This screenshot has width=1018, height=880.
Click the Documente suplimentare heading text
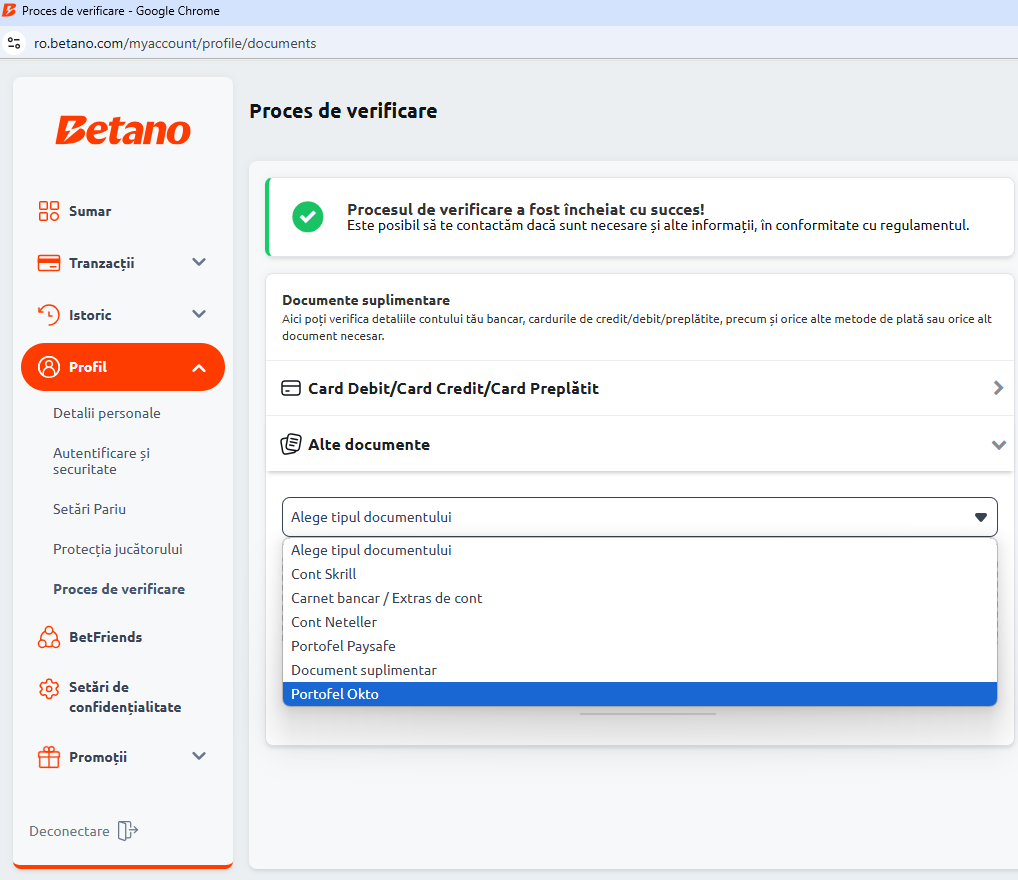pos(366,300)
